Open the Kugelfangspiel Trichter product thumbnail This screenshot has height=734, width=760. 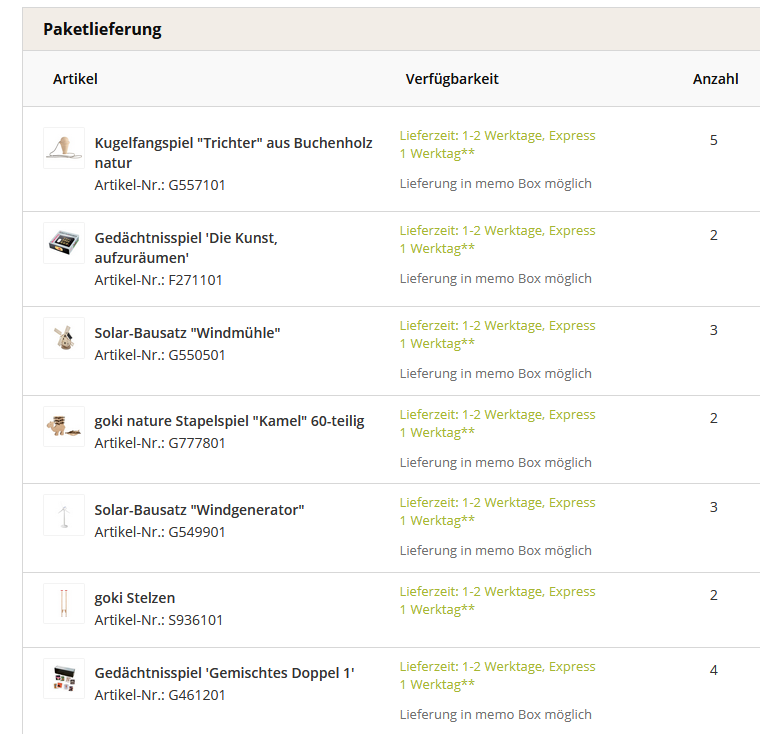[64, 148]
